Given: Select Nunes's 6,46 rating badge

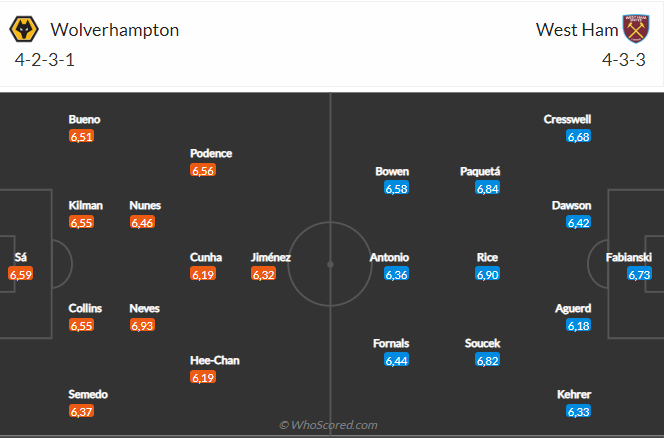Looking at the screenshot, I should [142, 222].
